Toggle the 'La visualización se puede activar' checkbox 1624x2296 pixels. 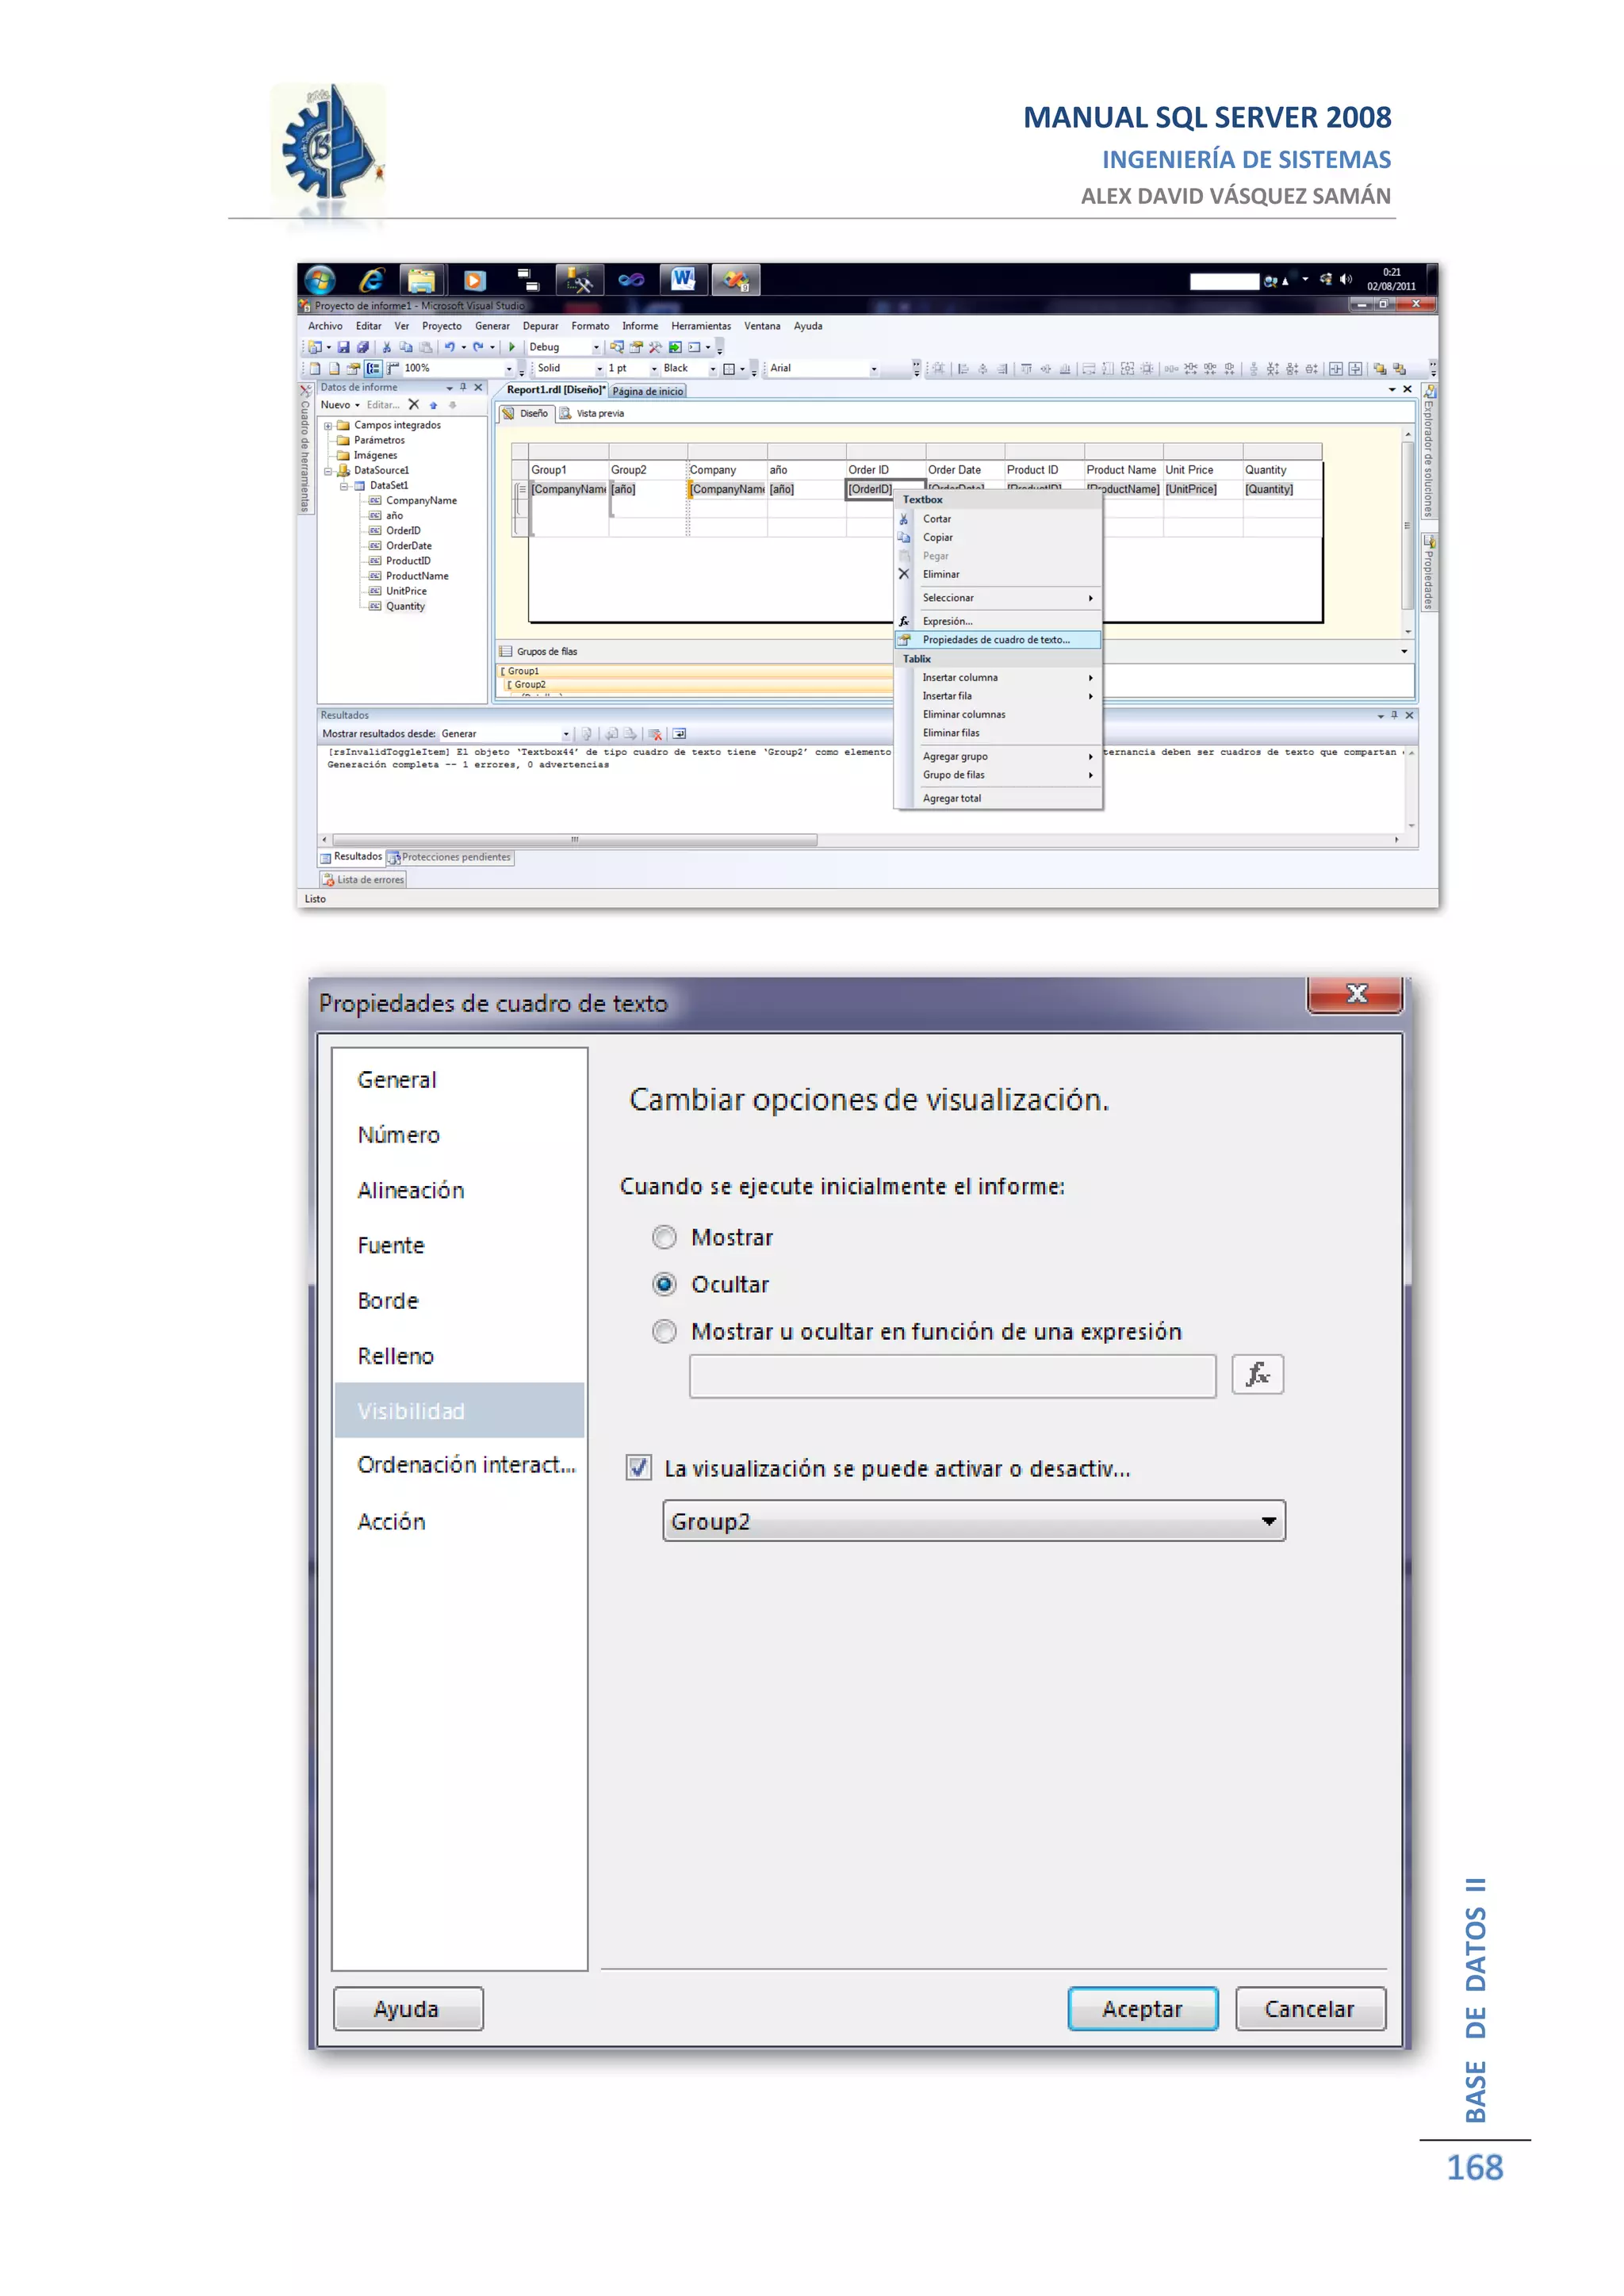[638, 1467]
